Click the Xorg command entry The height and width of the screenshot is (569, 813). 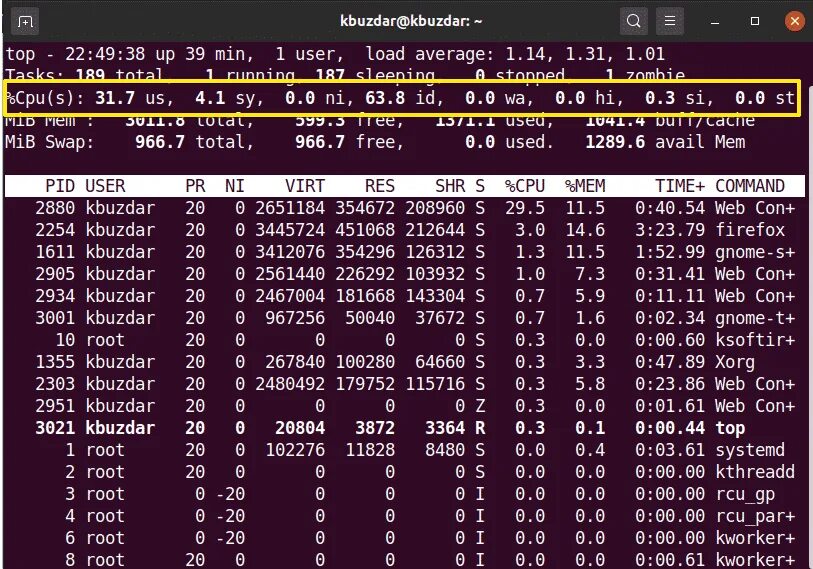coord(735,362)
